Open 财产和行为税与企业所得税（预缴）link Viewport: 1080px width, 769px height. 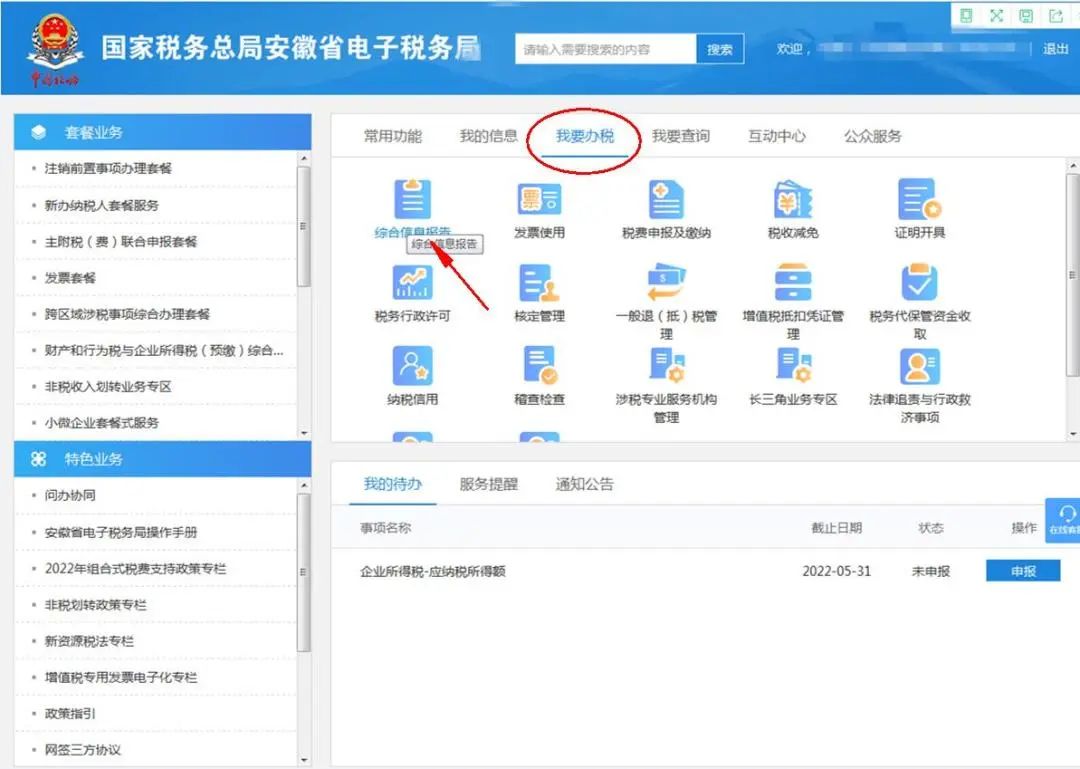[x=164, y=350]
